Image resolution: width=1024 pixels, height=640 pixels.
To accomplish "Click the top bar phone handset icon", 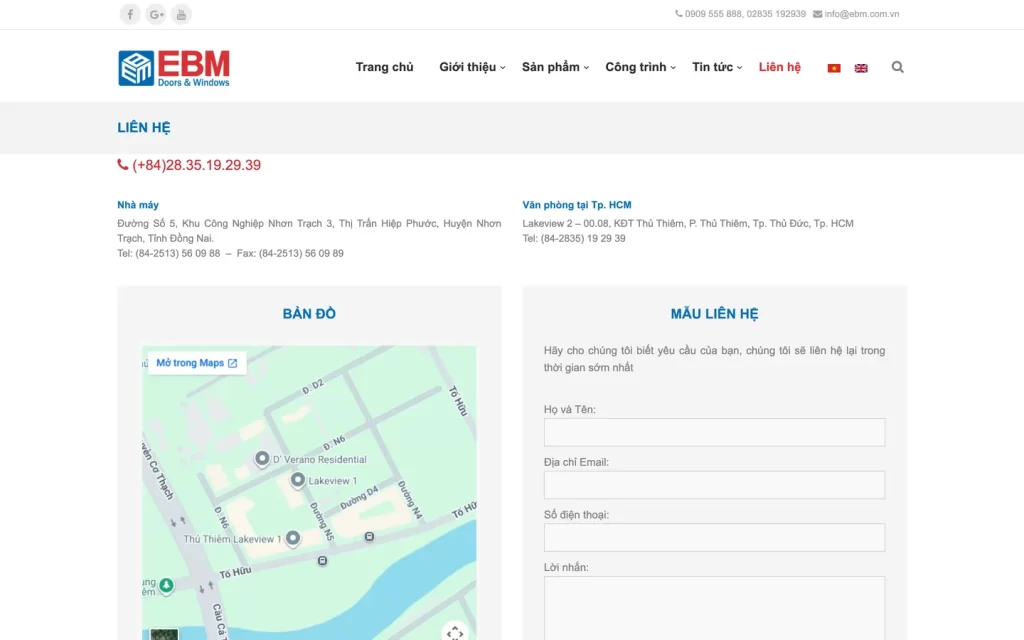I will point(679,14).
